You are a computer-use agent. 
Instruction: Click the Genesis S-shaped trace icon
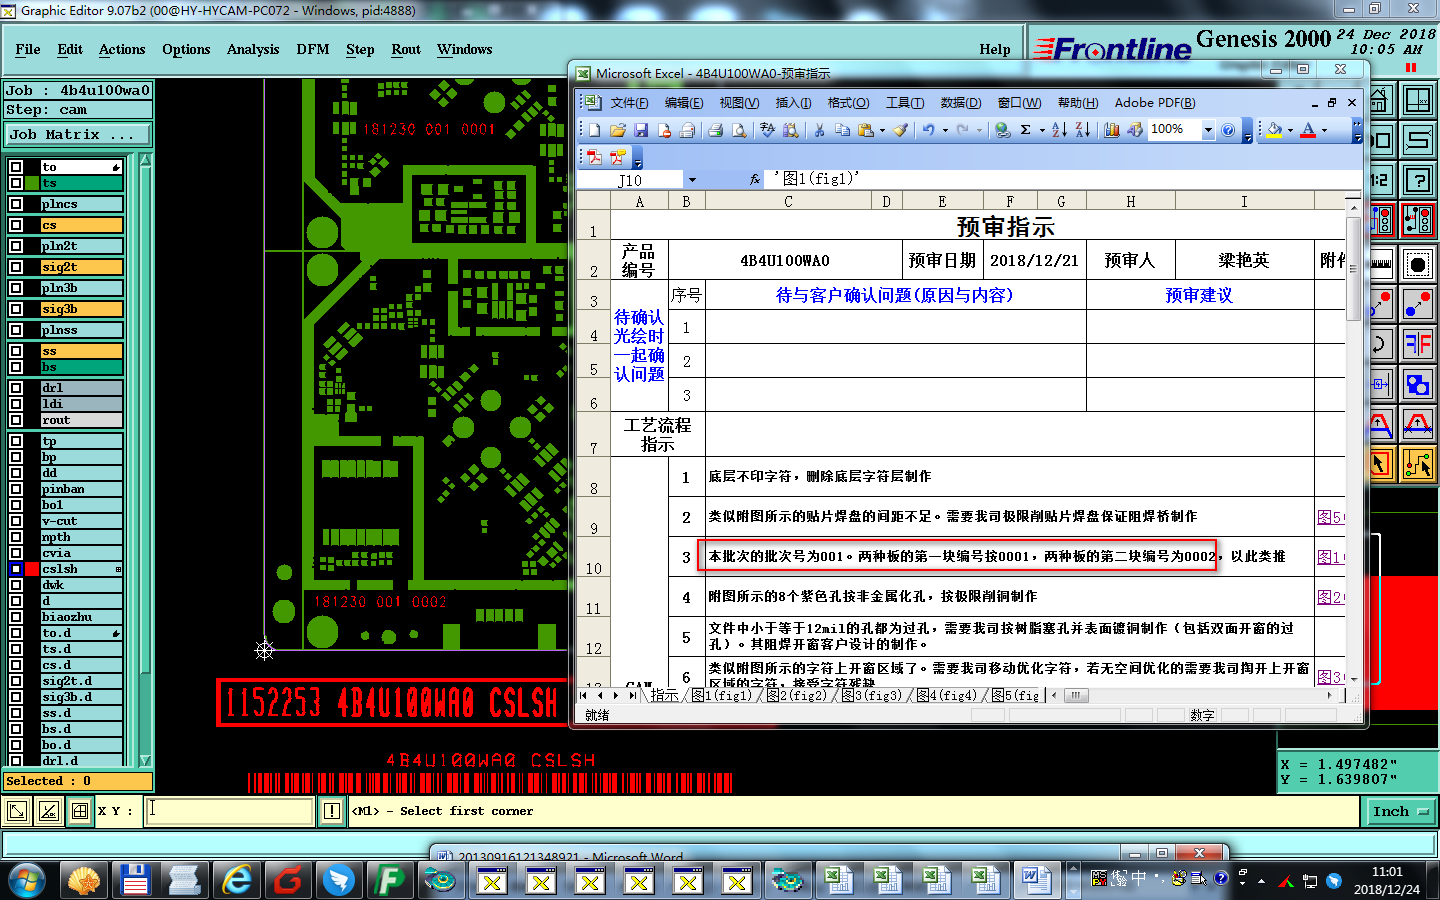click(x=1418, y=140)
